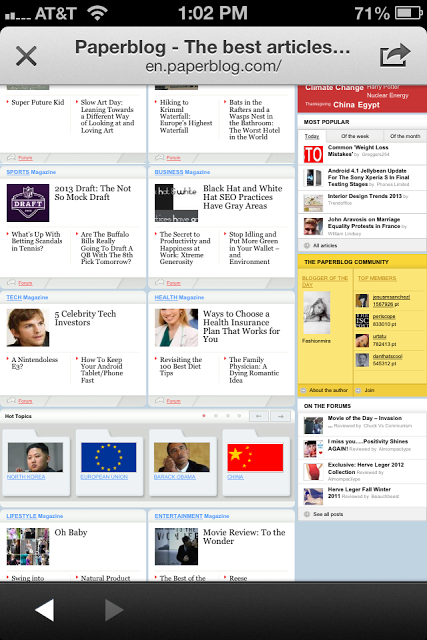The height and width of the screenshot is (640, 427).
Task: Click Forum link under Sports Magazine
Action: tap(25, 283)
